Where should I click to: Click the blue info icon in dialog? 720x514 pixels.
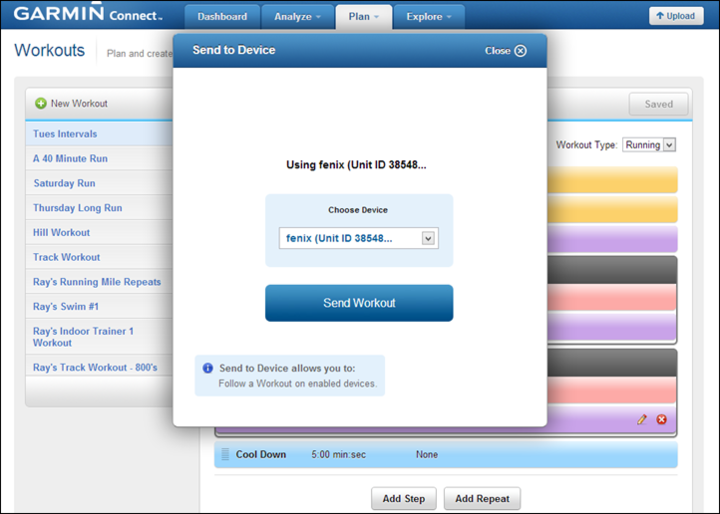click(x=208, y=368)
